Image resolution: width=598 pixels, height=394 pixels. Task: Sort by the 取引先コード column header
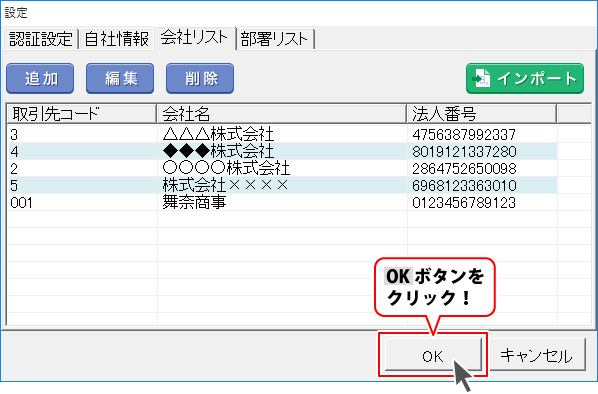[82, 113]
